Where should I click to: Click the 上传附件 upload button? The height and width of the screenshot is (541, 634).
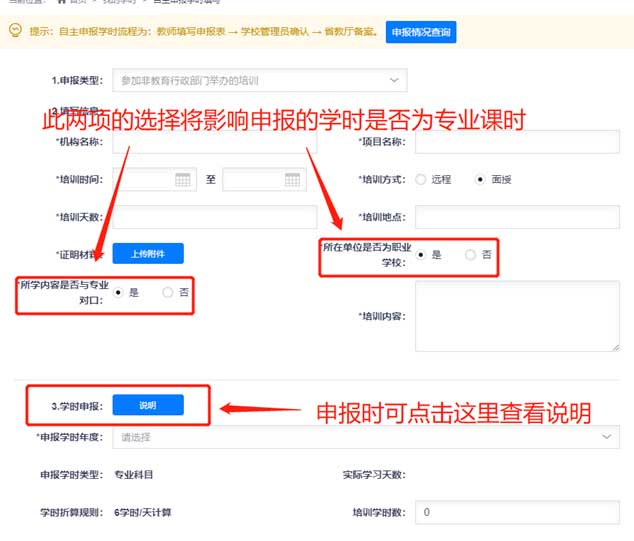(x=147, y=254)
